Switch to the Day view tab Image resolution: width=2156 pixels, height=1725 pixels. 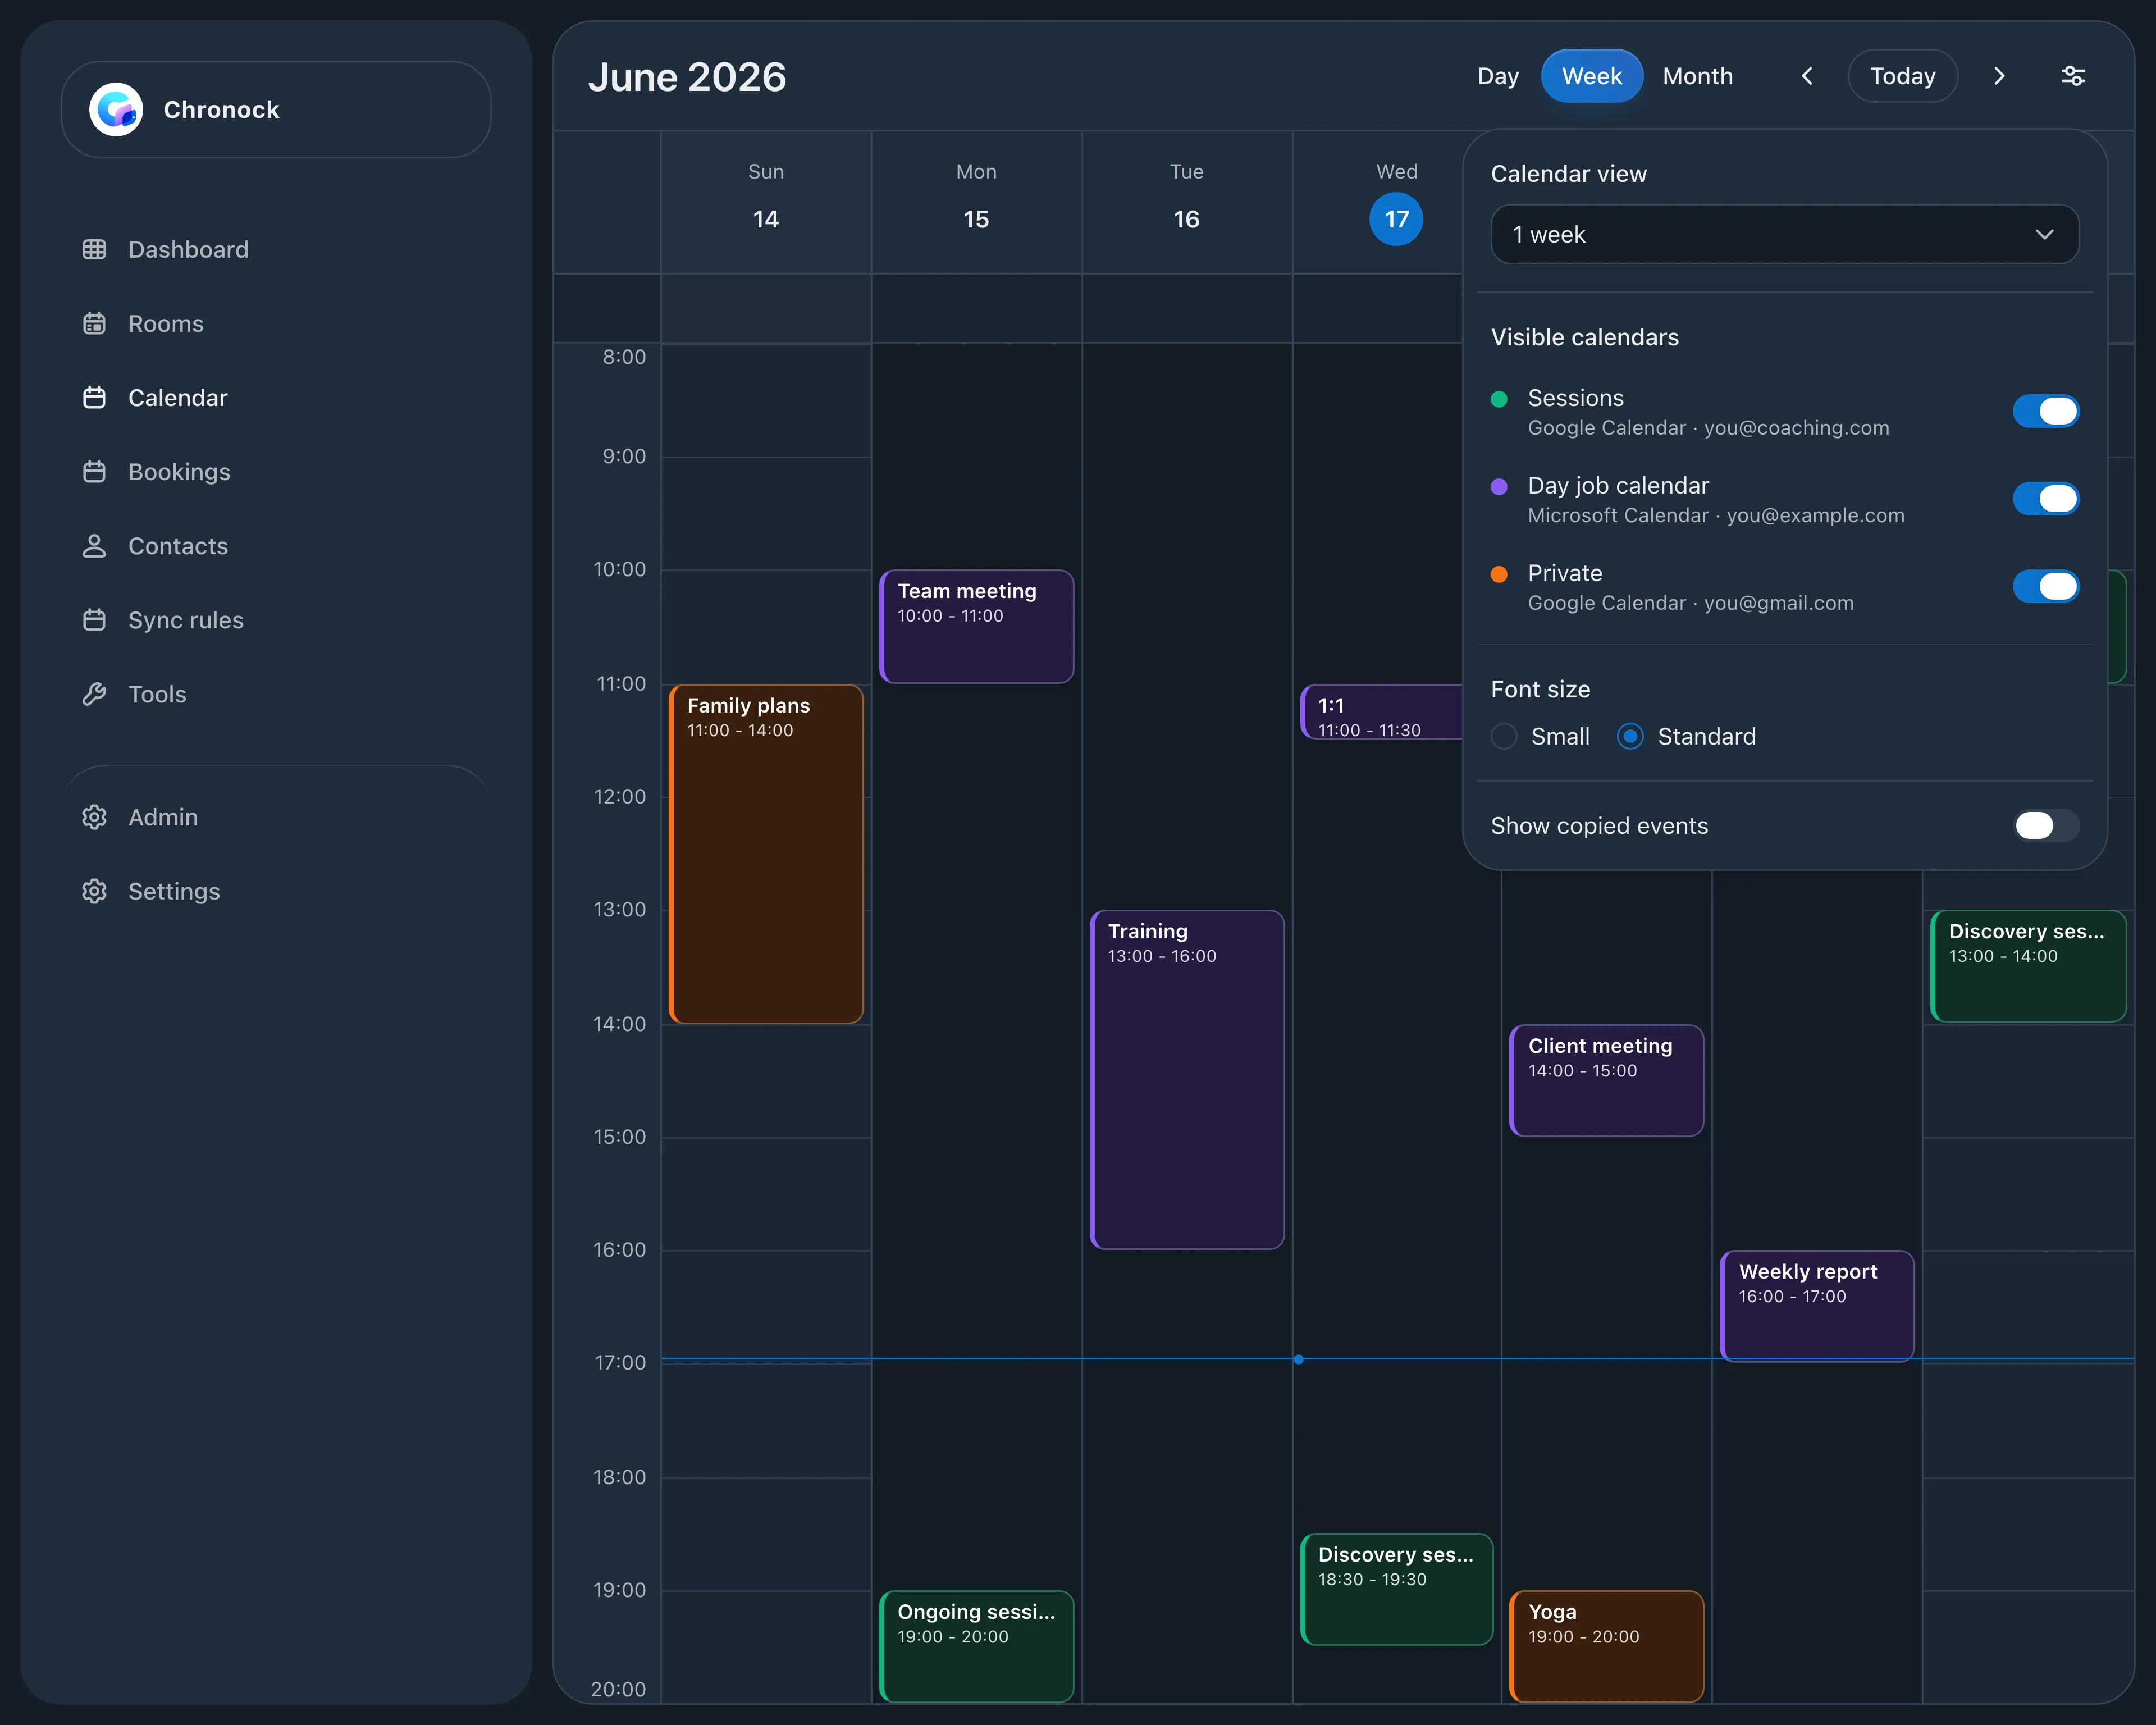point(1497,76)
